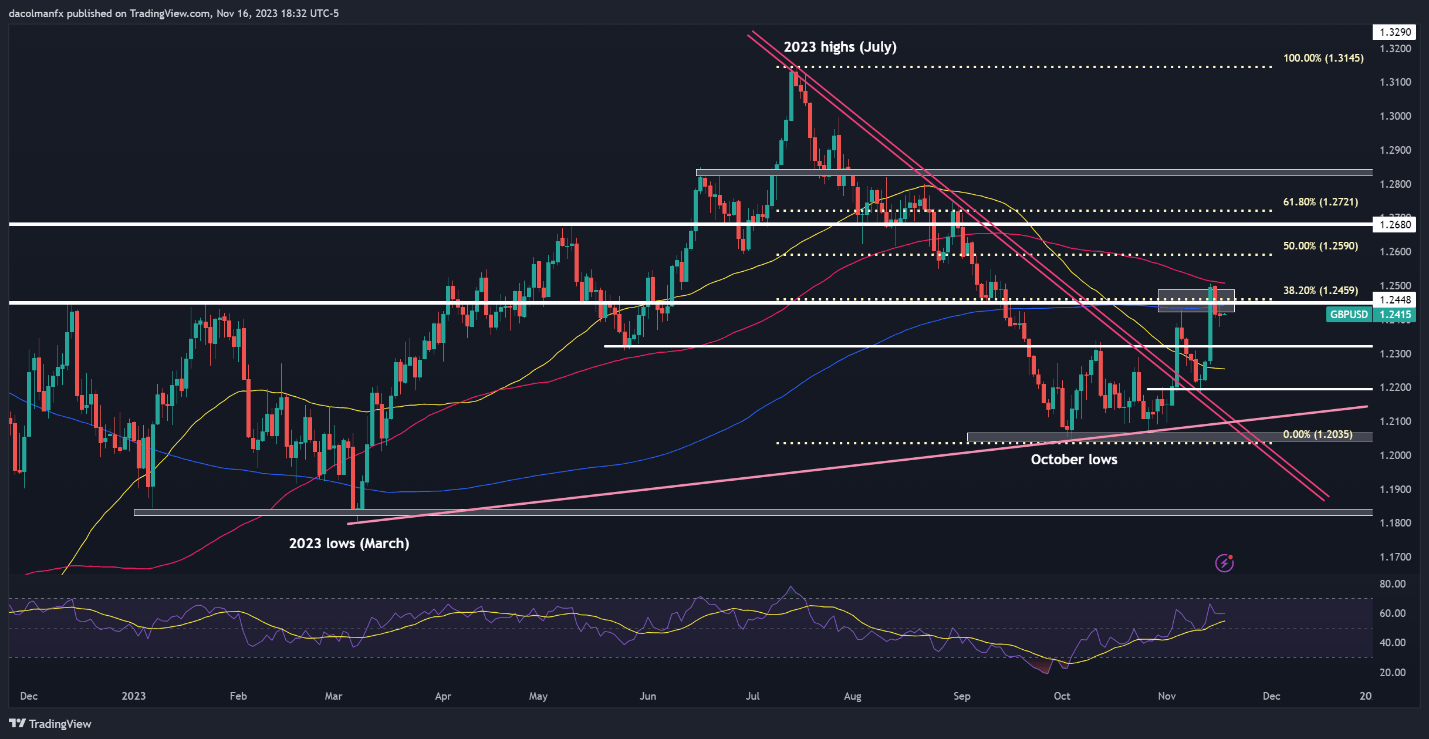1429x739 pixels.
Task: Click the 1.3000 price axis value
Action: tap(1394, 116)
